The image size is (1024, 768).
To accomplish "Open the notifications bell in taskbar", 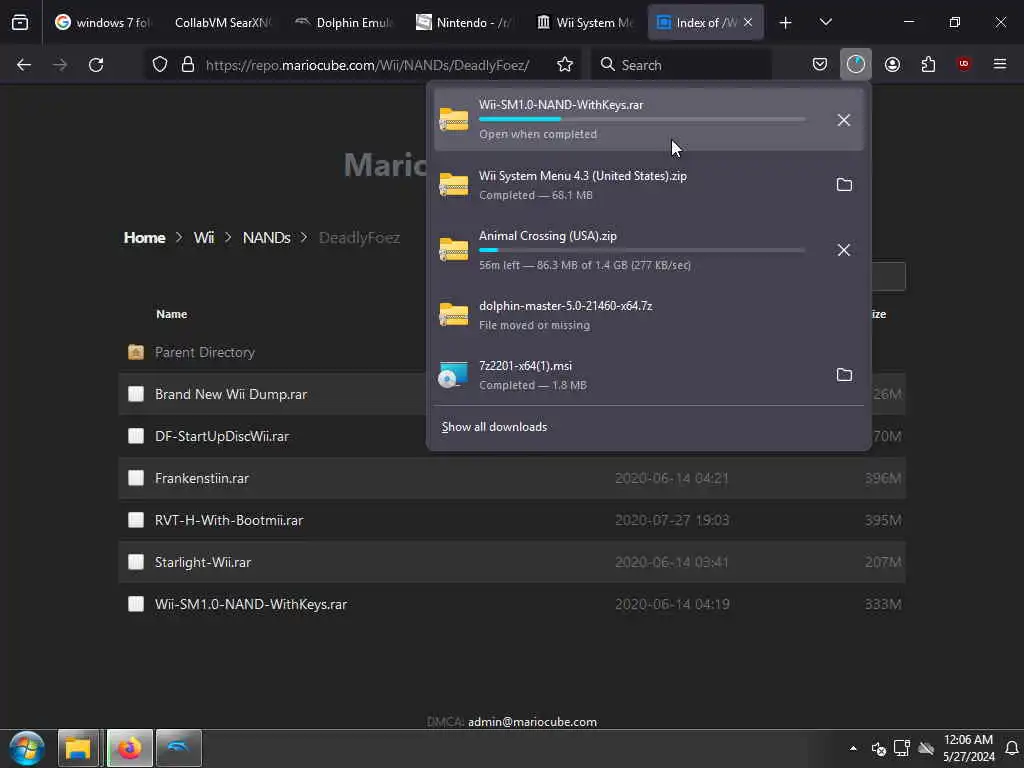I will pos(1012,748).
